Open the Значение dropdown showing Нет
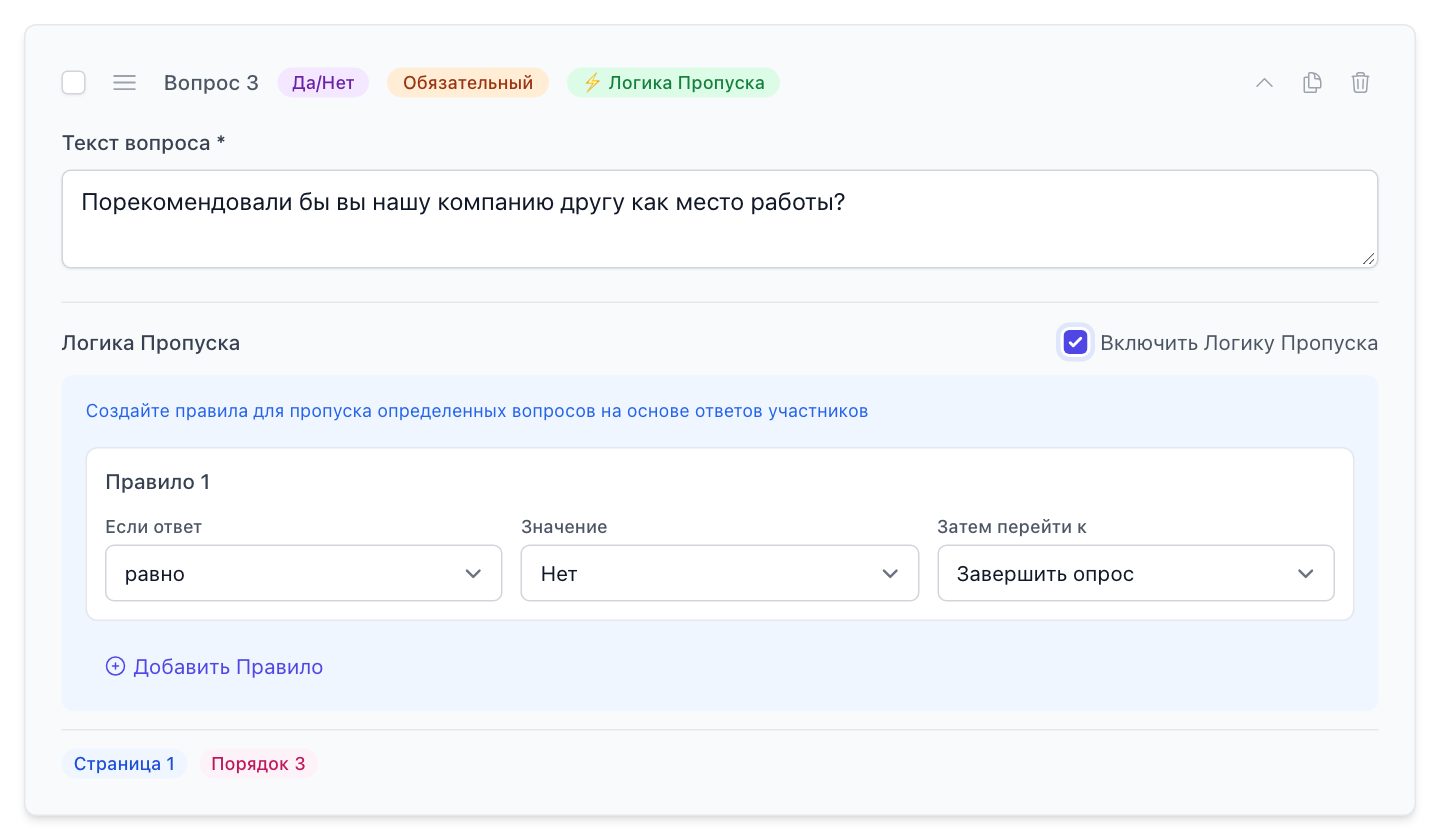 pos(719,573)
